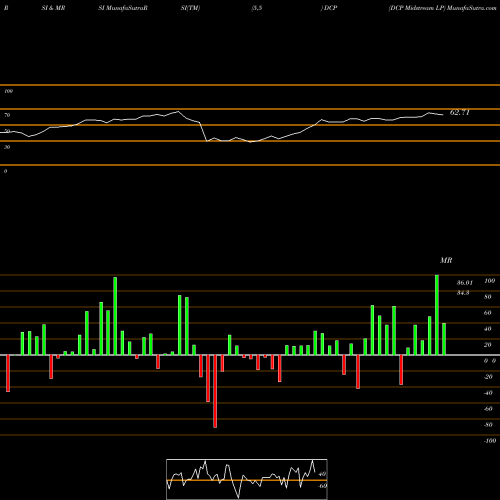Select the 84.8 value beside the histogram
Viewport: 500px width, 500px height.
(x=463, y=293)
